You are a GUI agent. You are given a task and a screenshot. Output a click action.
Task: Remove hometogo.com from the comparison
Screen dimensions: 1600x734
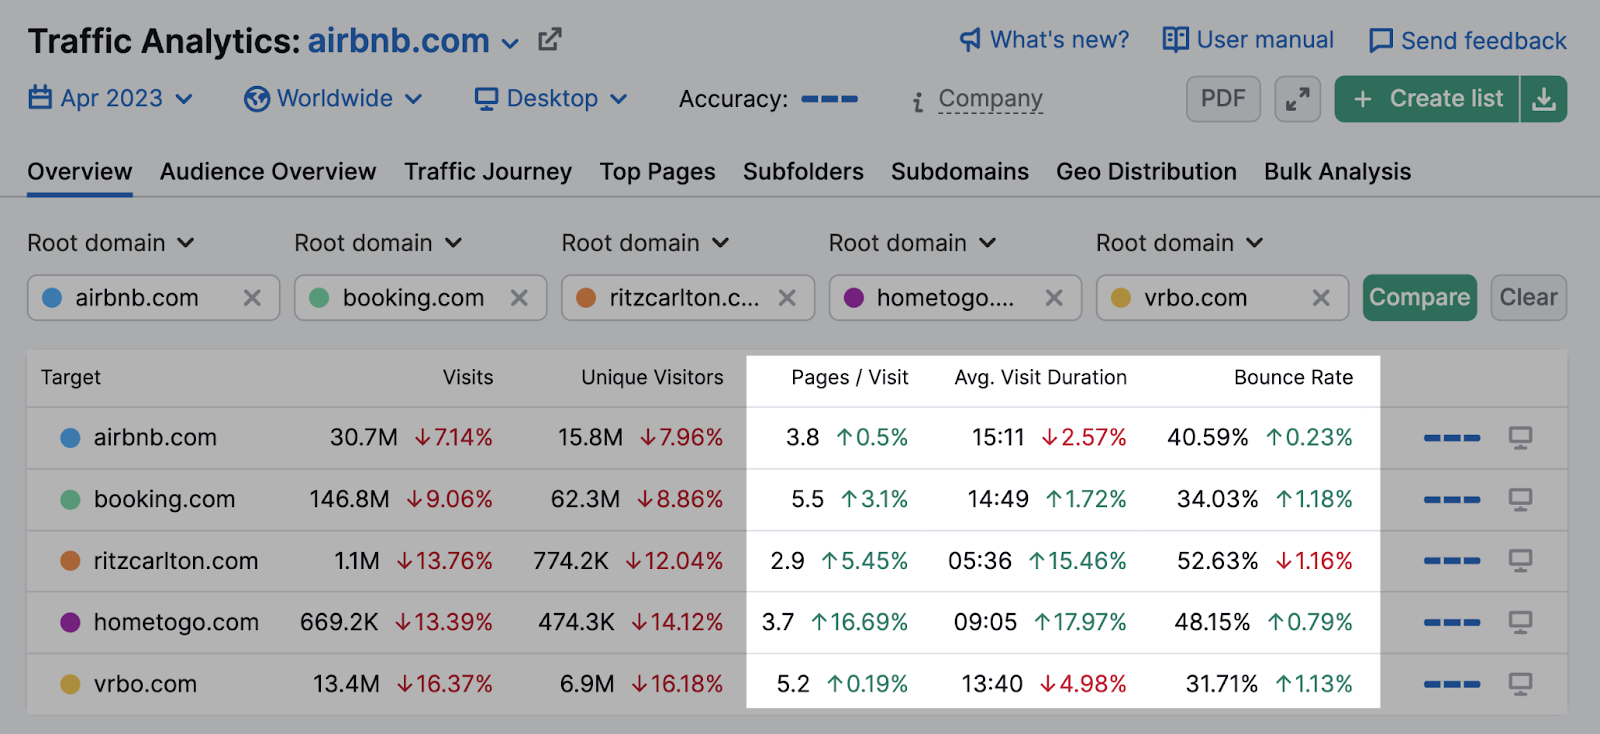[x=1054, y=298]
